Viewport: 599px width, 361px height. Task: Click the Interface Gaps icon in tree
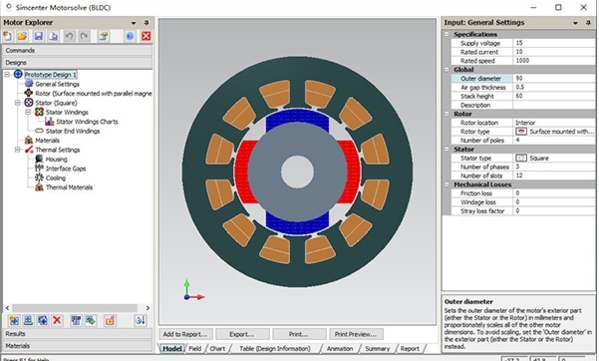tap(39, 168)
